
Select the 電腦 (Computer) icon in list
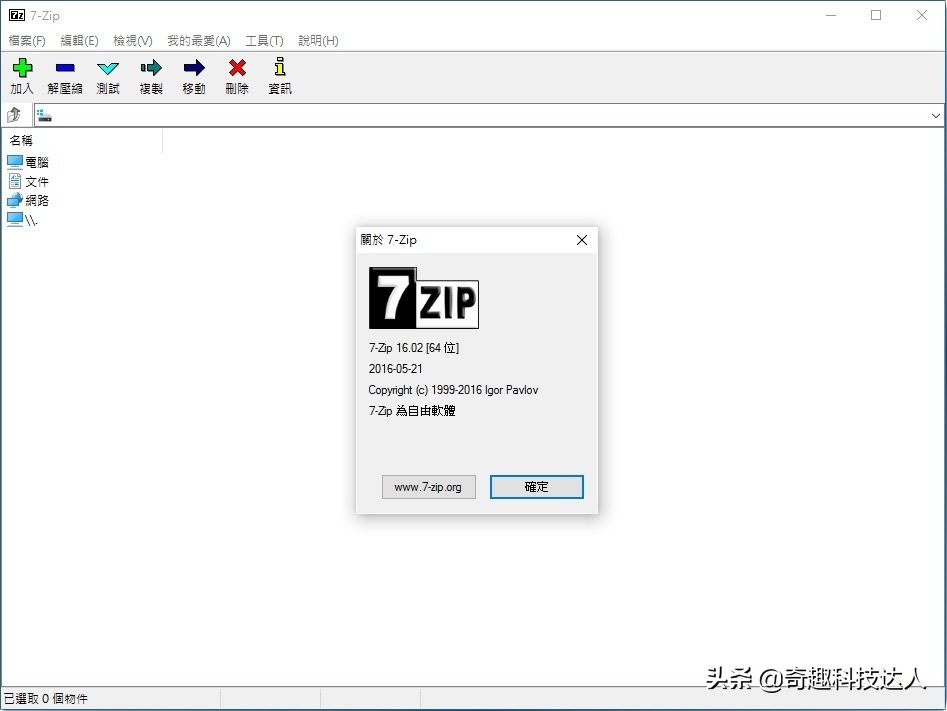(x=14, y=161)
